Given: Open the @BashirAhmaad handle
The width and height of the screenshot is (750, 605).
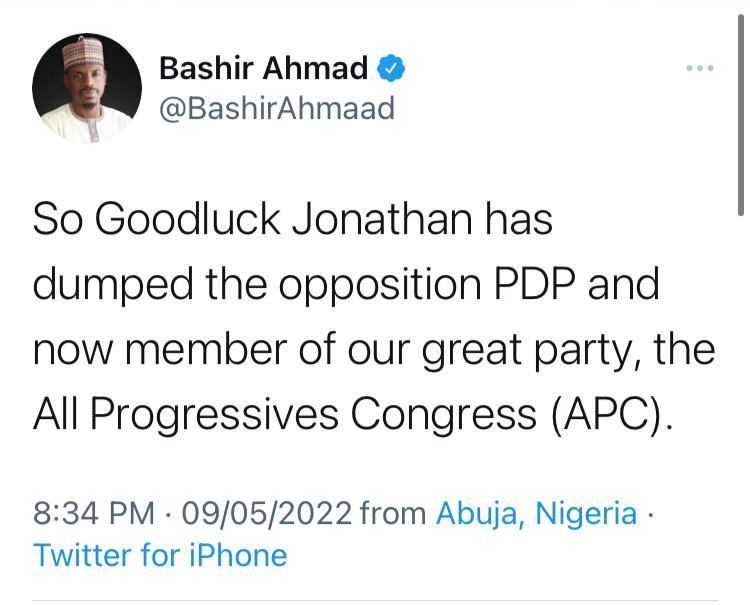Looking at the screenshot, I should pos(277,107).
